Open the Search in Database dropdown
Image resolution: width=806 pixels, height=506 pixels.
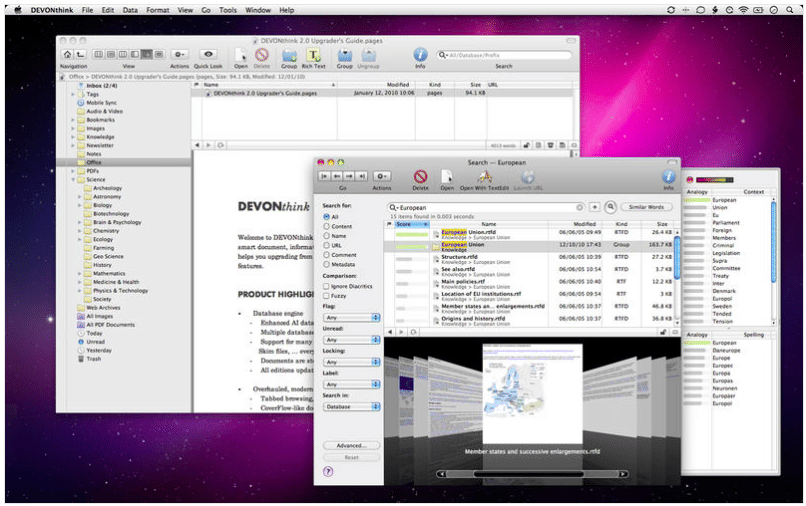351,406
